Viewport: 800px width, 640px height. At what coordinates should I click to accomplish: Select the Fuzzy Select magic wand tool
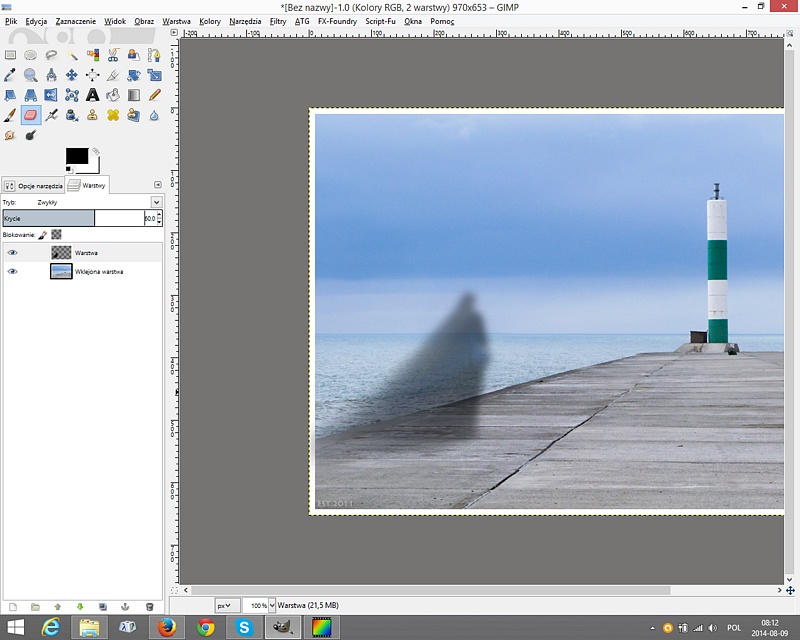click(72, 55)
